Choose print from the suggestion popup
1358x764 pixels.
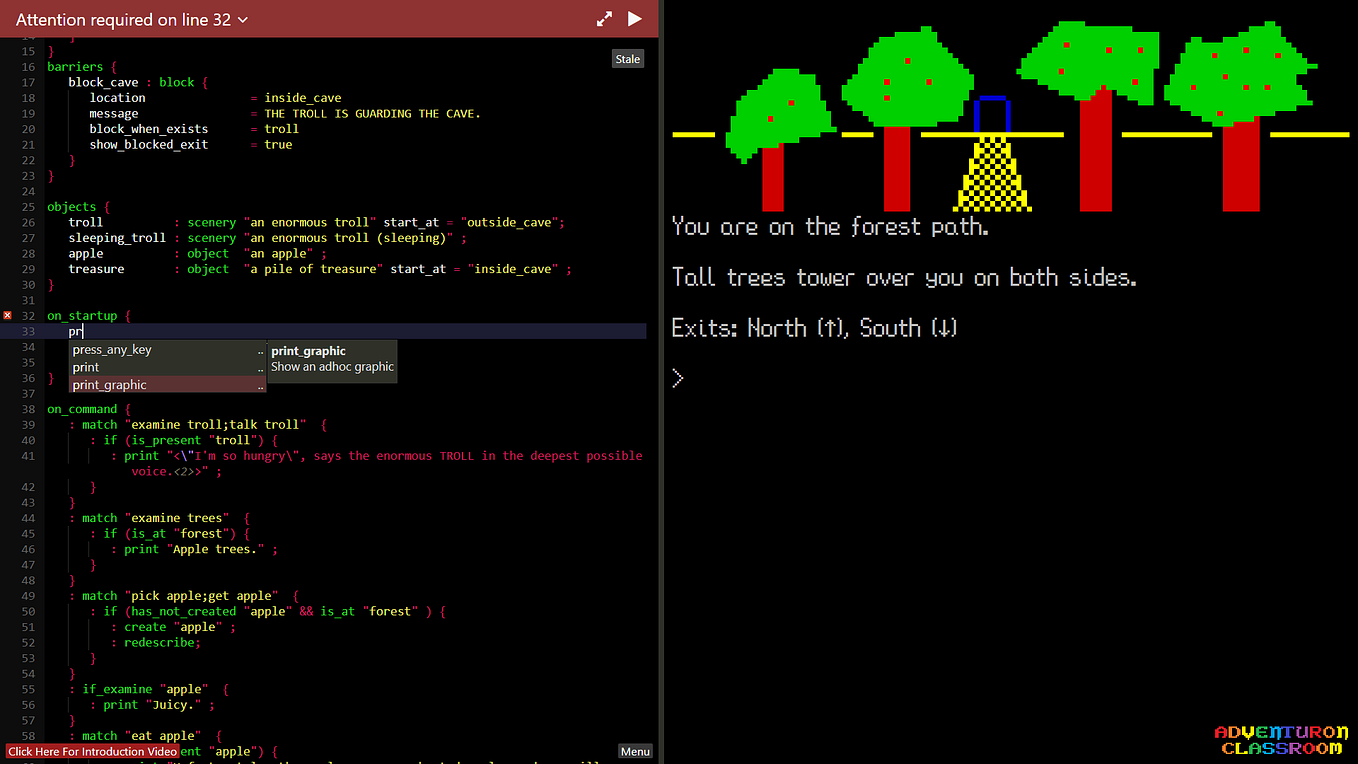pyautogui.click(x=85, y=367)
